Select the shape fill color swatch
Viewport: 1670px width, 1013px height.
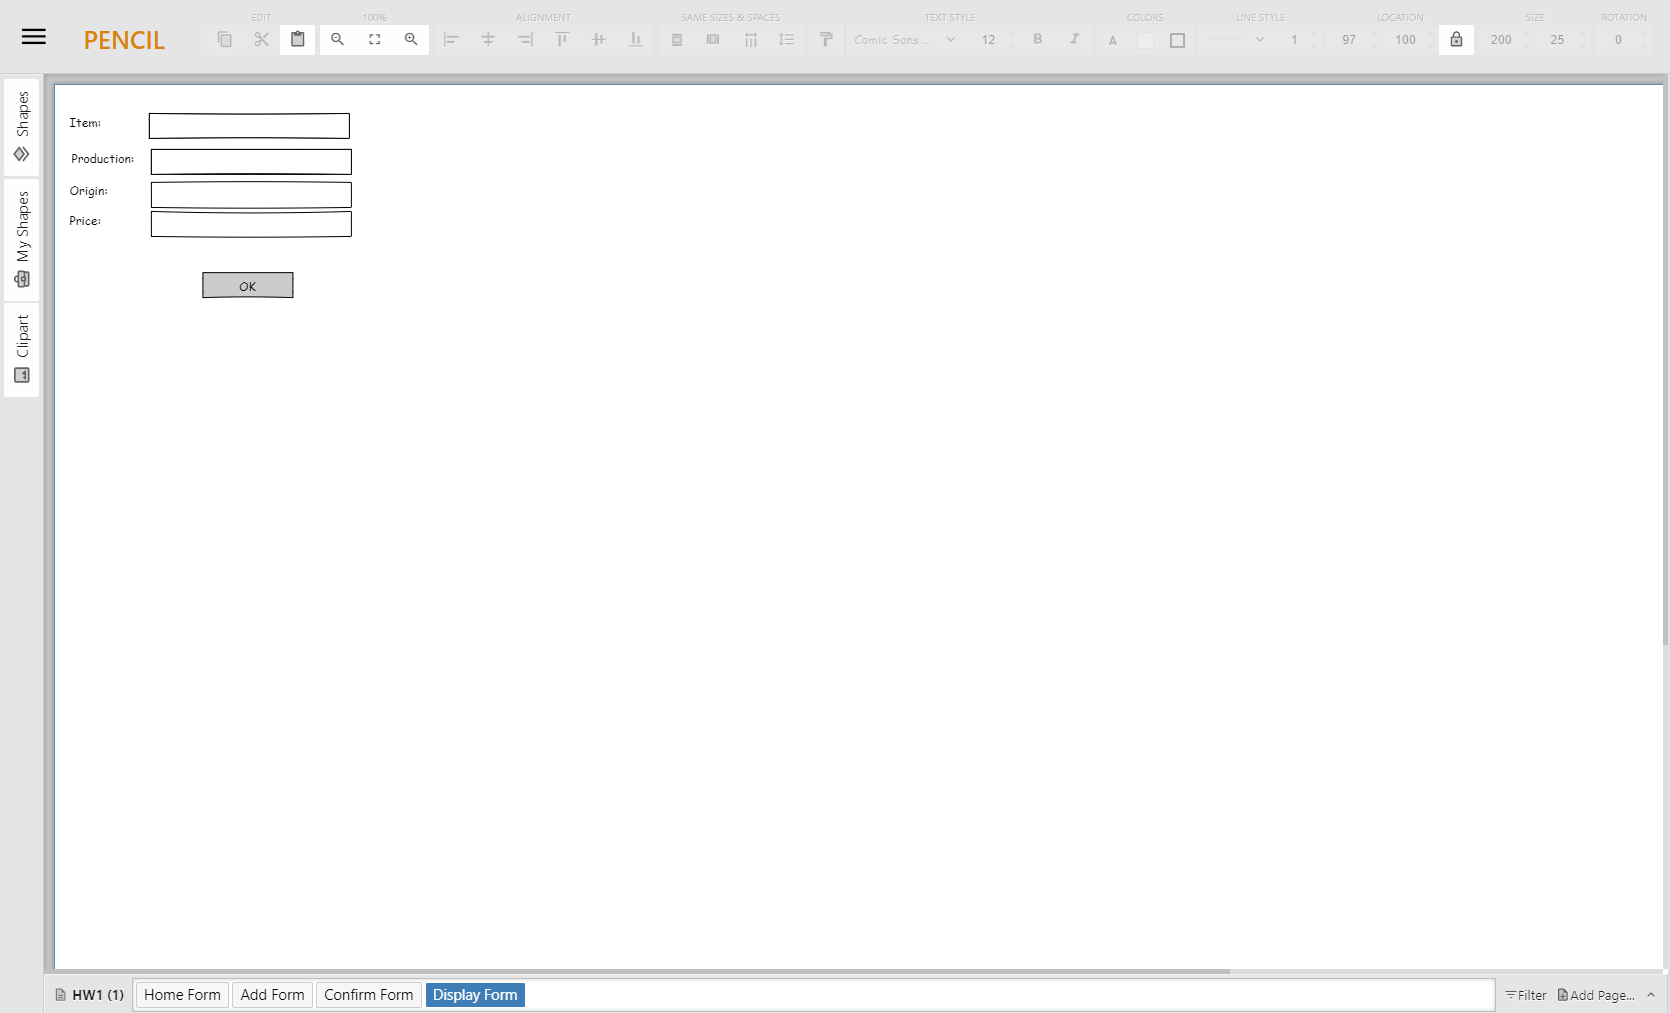click(x=1145, y=40)
